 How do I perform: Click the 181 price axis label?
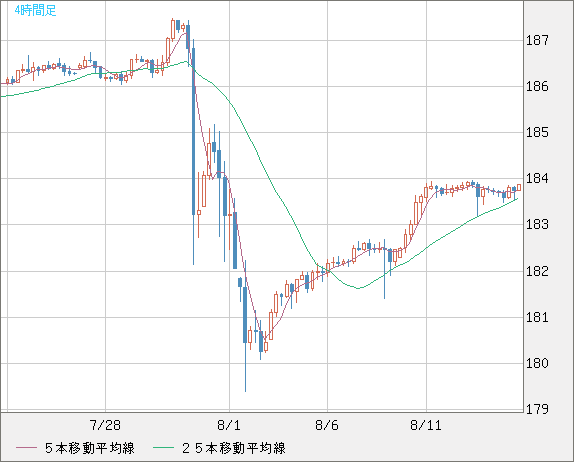tap(537, 317)
